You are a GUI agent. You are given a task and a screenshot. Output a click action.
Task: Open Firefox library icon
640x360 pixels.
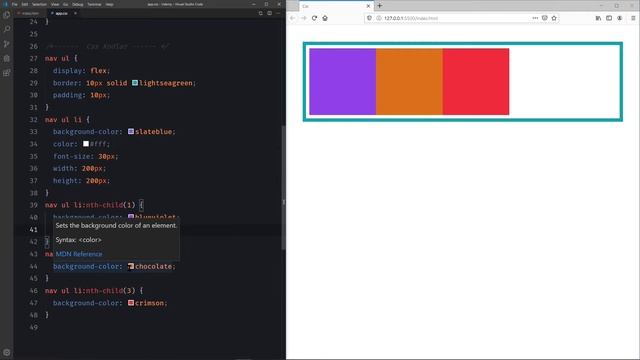(x=598, y=18)
